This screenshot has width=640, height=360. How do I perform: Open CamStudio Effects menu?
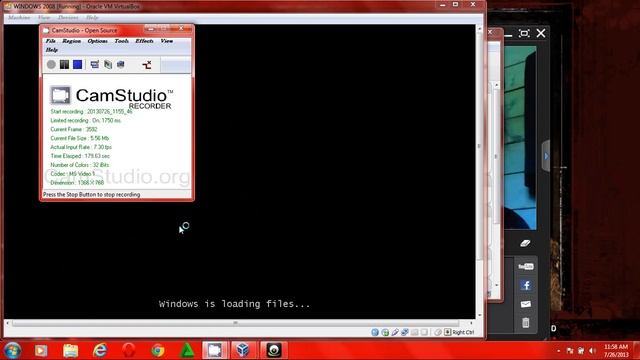(144, 41)
